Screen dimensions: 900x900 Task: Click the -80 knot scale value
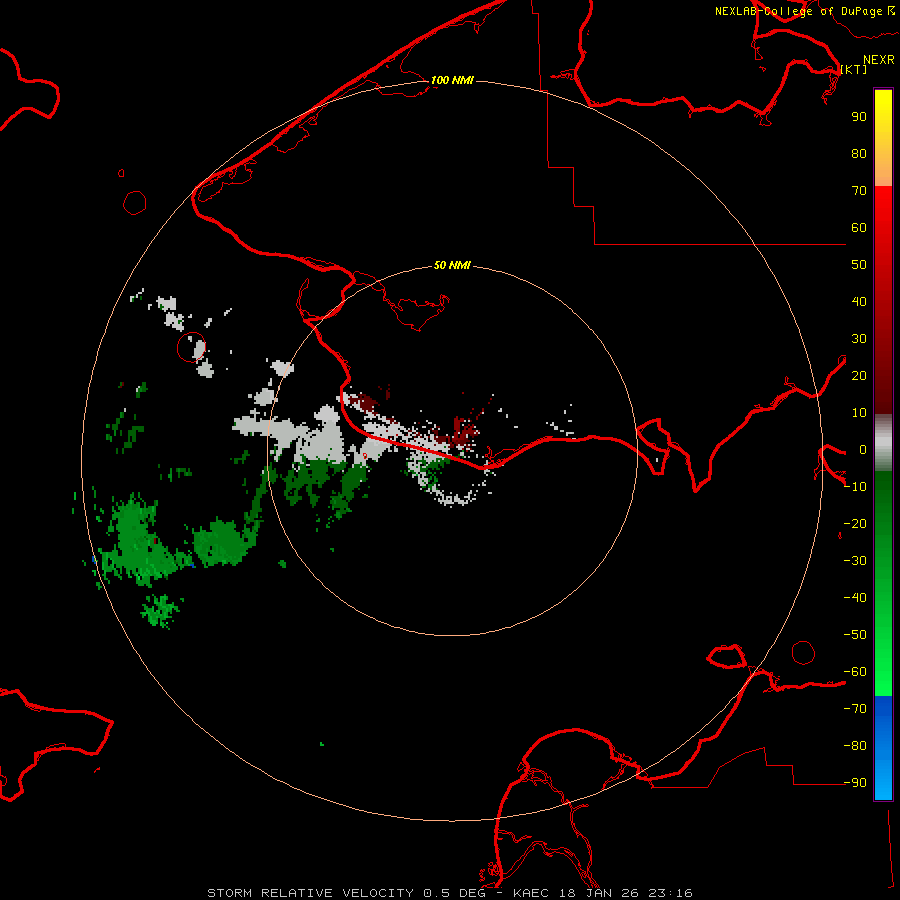click(855, 746)
